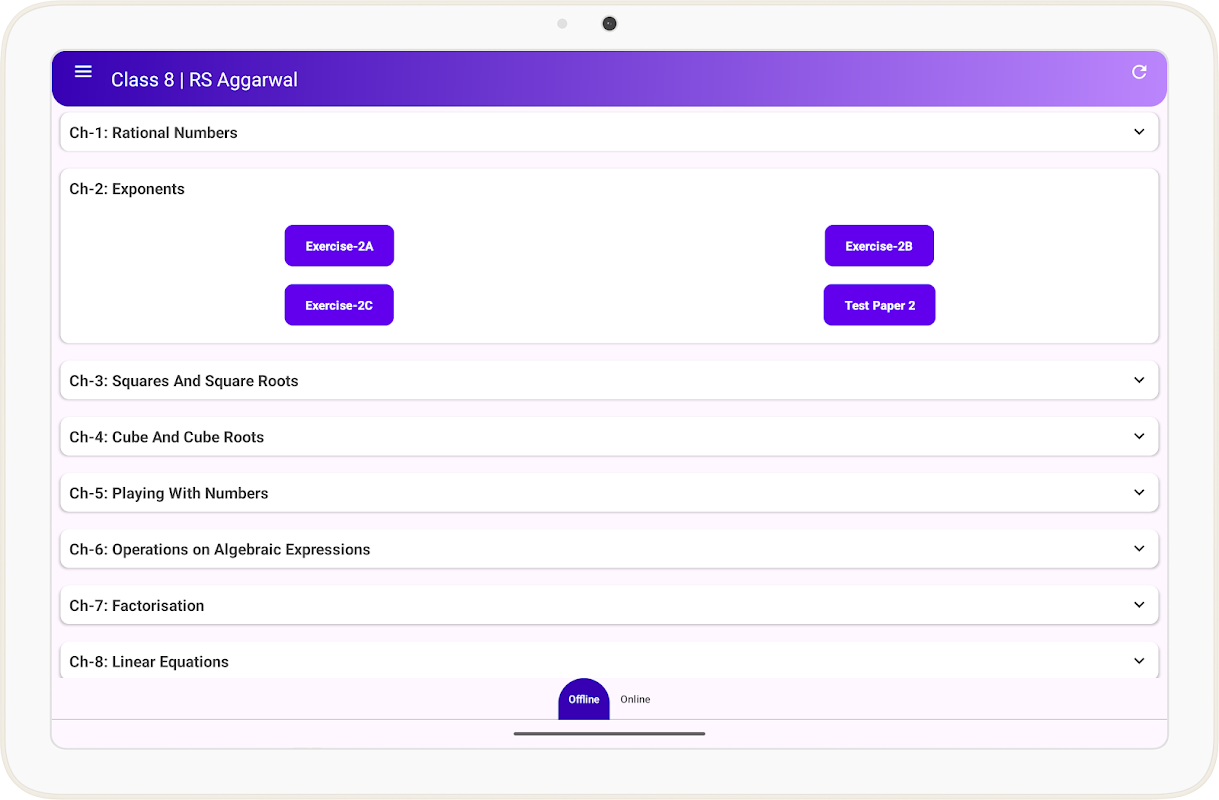Tap the system navigation gesture bar
Image resolution: width=1219 pixels, height=800 pixels.
pos(609,733)
